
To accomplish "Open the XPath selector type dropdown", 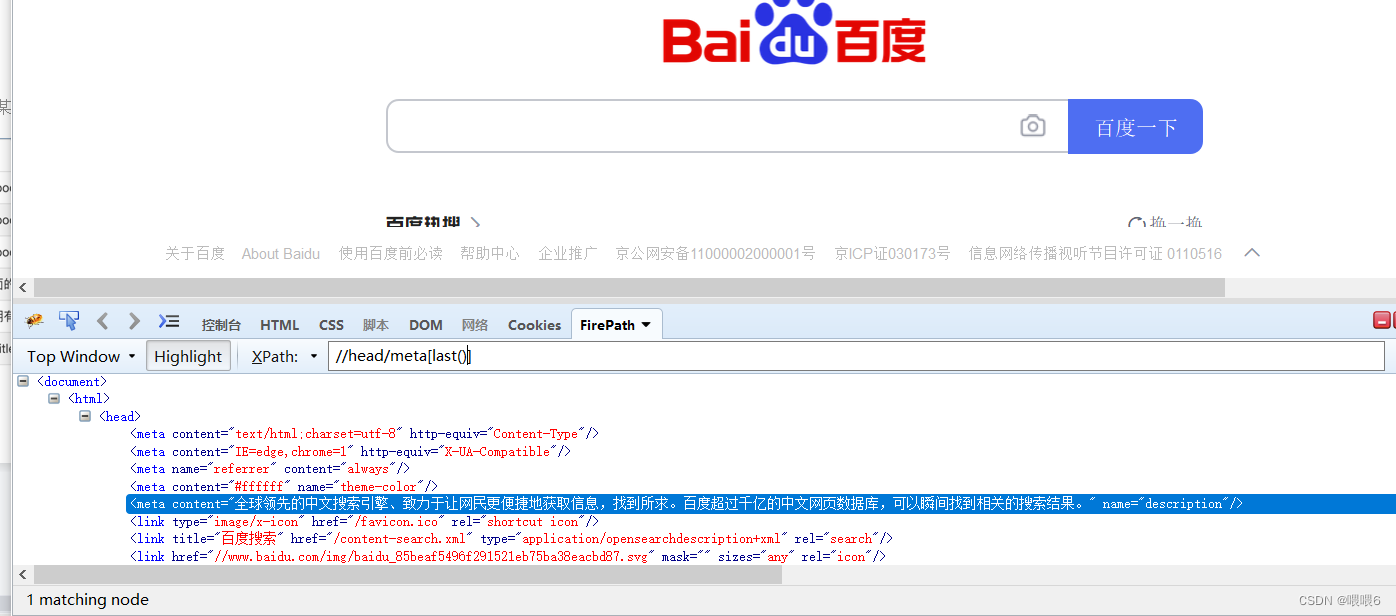I will [x=314, y=357].
